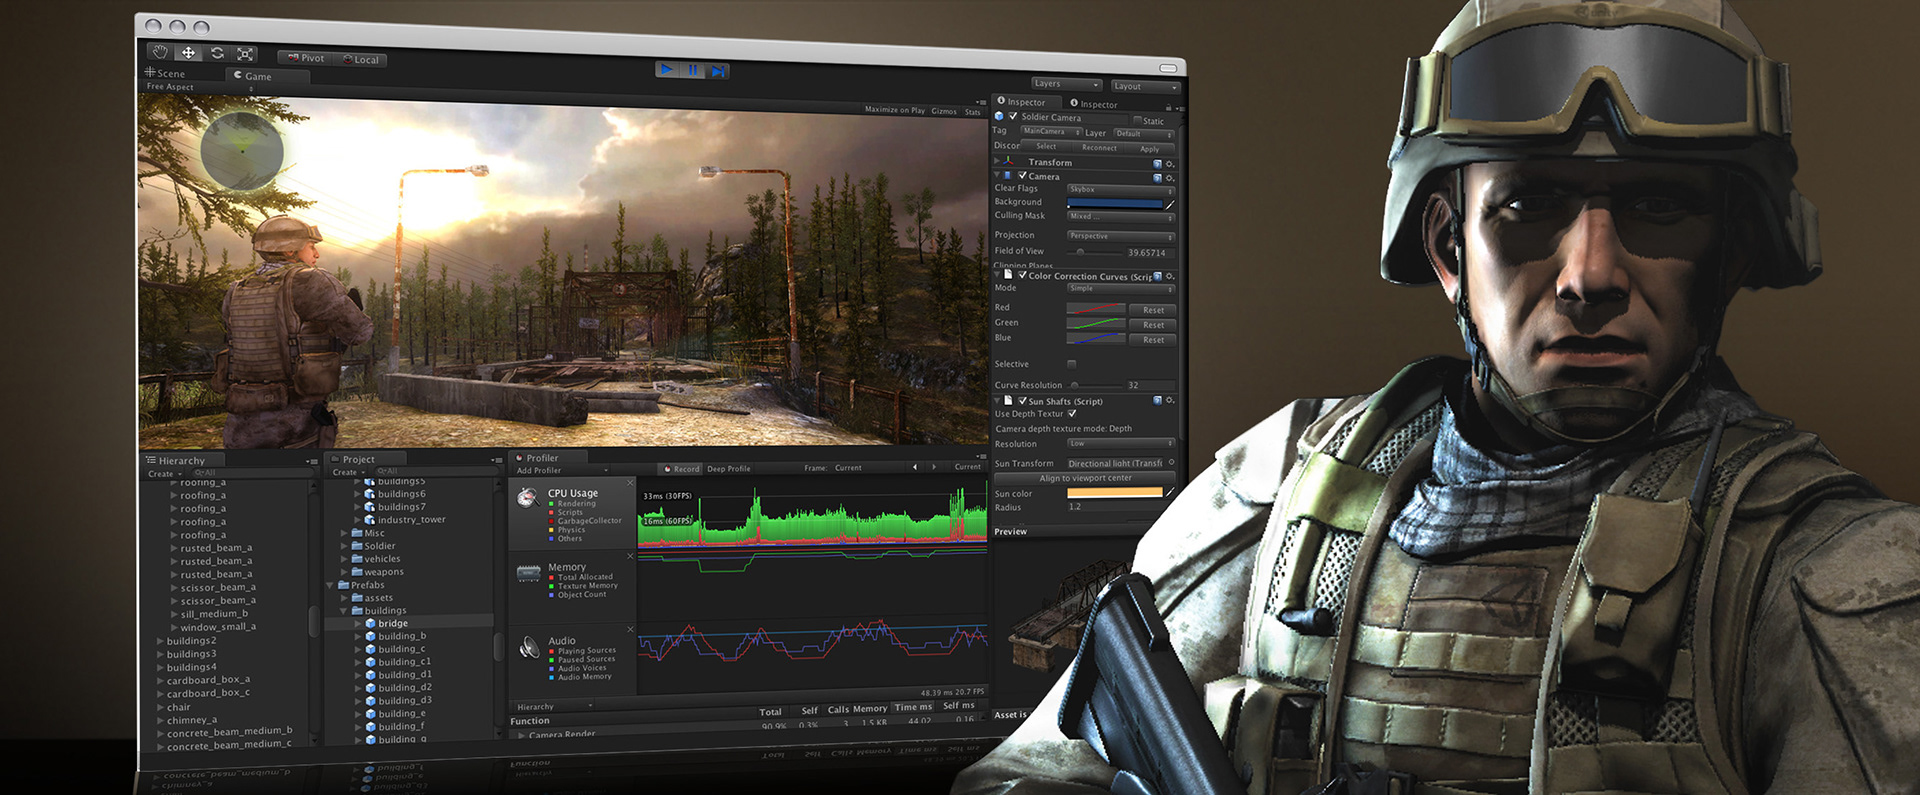Screen dimensions: 1920x795
Task: Open the Perspective Projection dropdown
Action: [x=1121, y=236]
